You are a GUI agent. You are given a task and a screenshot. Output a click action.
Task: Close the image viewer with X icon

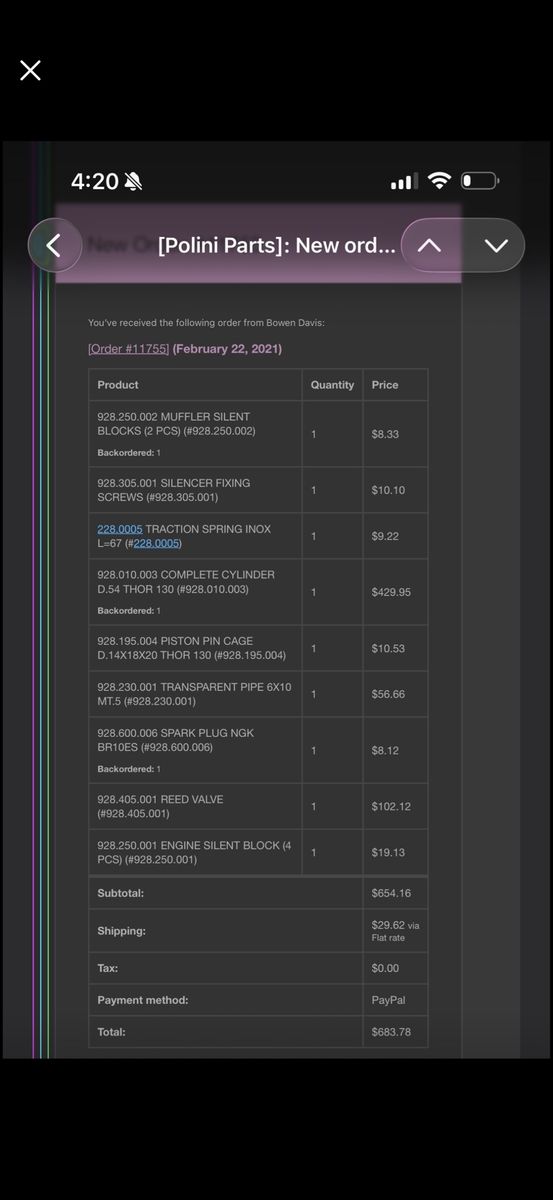(30, 70)
